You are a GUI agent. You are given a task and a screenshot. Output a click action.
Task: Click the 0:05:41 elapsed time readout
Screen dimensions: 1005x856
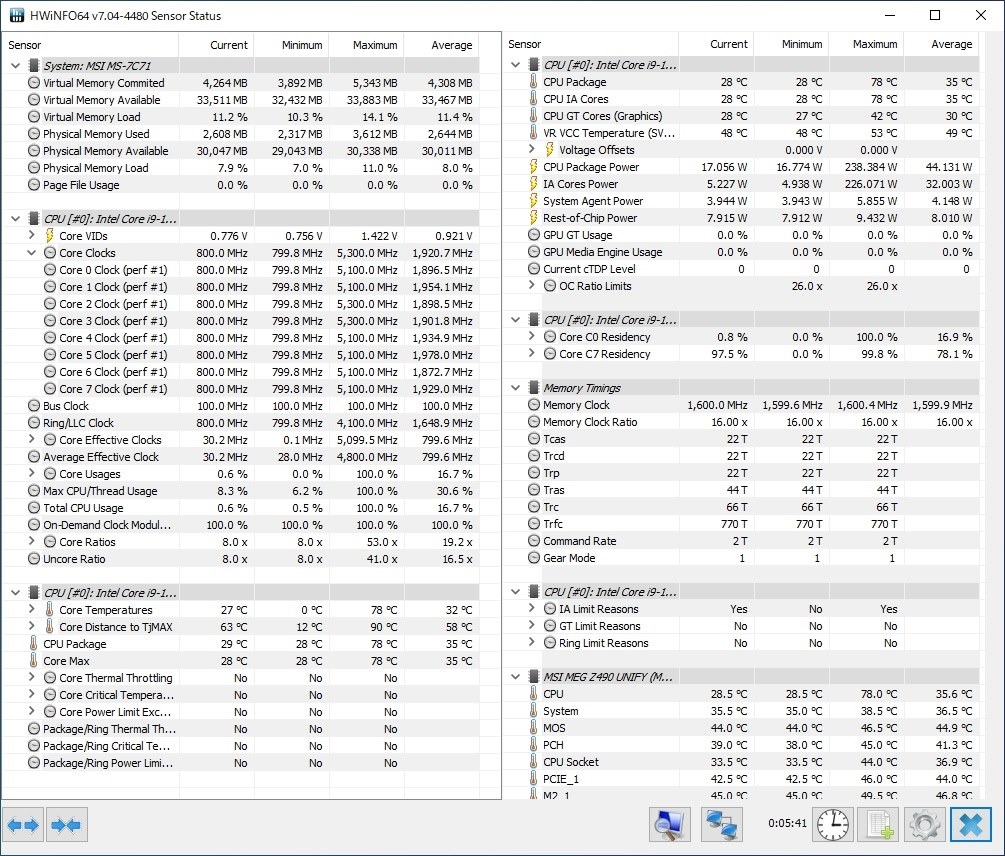click(787, 823)
